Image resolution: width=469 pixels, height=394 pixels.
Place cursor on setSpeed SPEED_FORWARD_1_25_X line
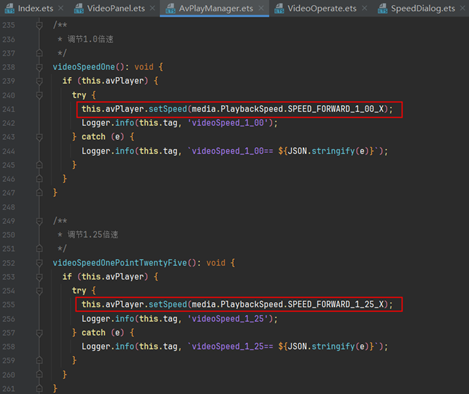point(237,304)
